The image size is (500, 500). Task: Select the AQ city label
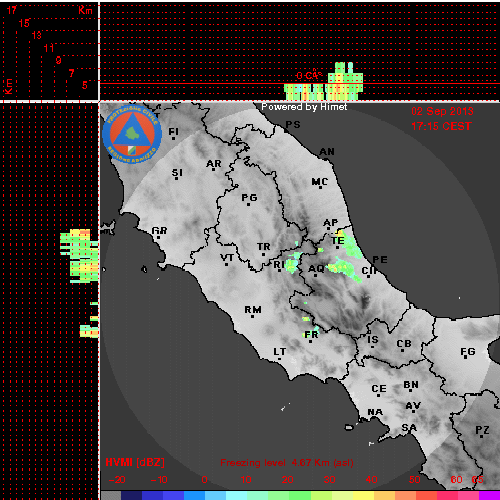pos(316,268)
